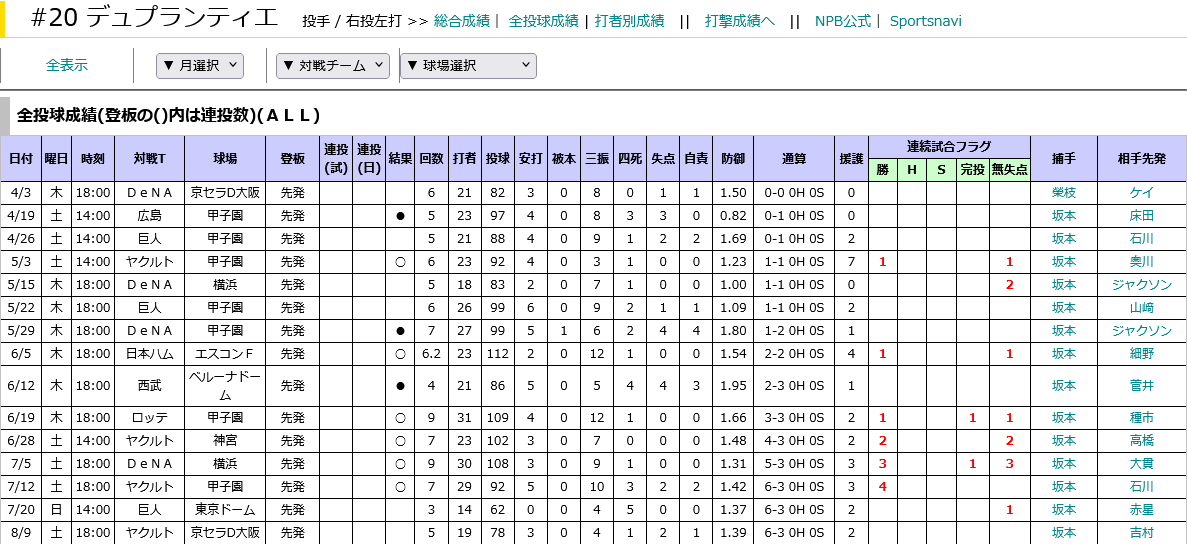The width and height of the screenshot is (1187, 544).
Task: Open the 打撃成績へ link
Action: click(x=739, y=21)
